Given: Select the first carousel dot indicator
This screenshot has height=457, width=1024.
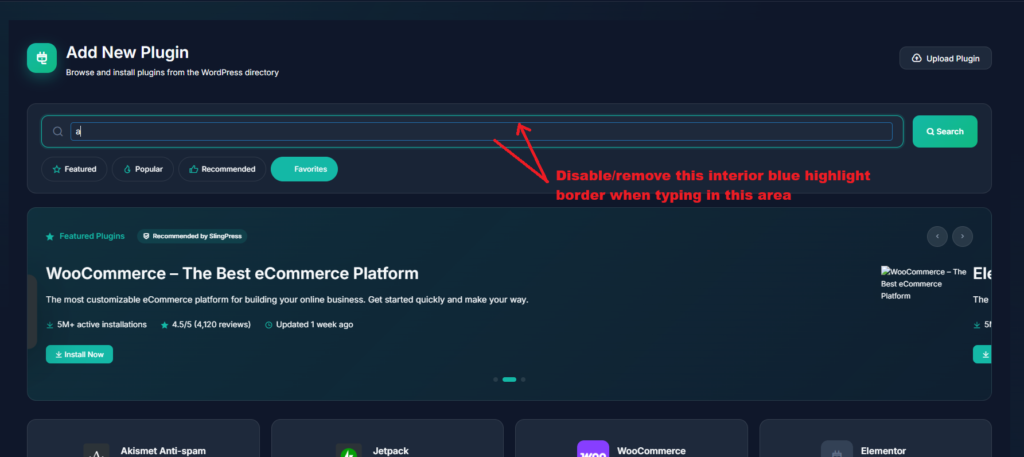Looking at the screenshot, I should [496, 379].
